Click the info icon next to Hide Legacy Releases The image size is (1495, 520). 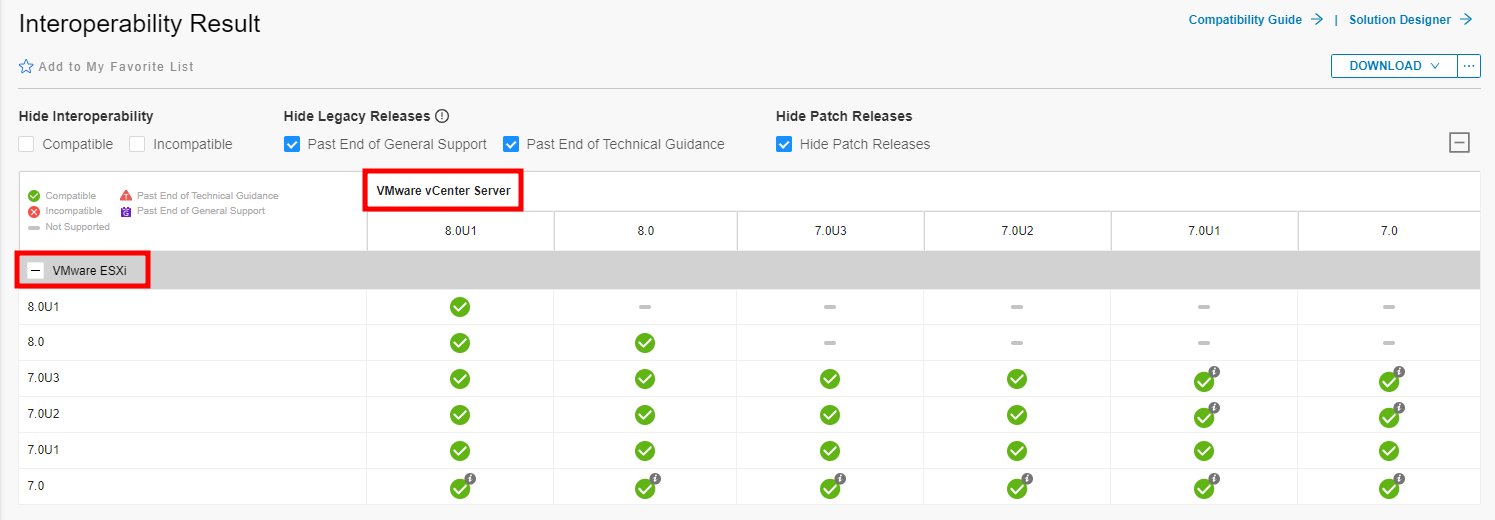point(442,116)
